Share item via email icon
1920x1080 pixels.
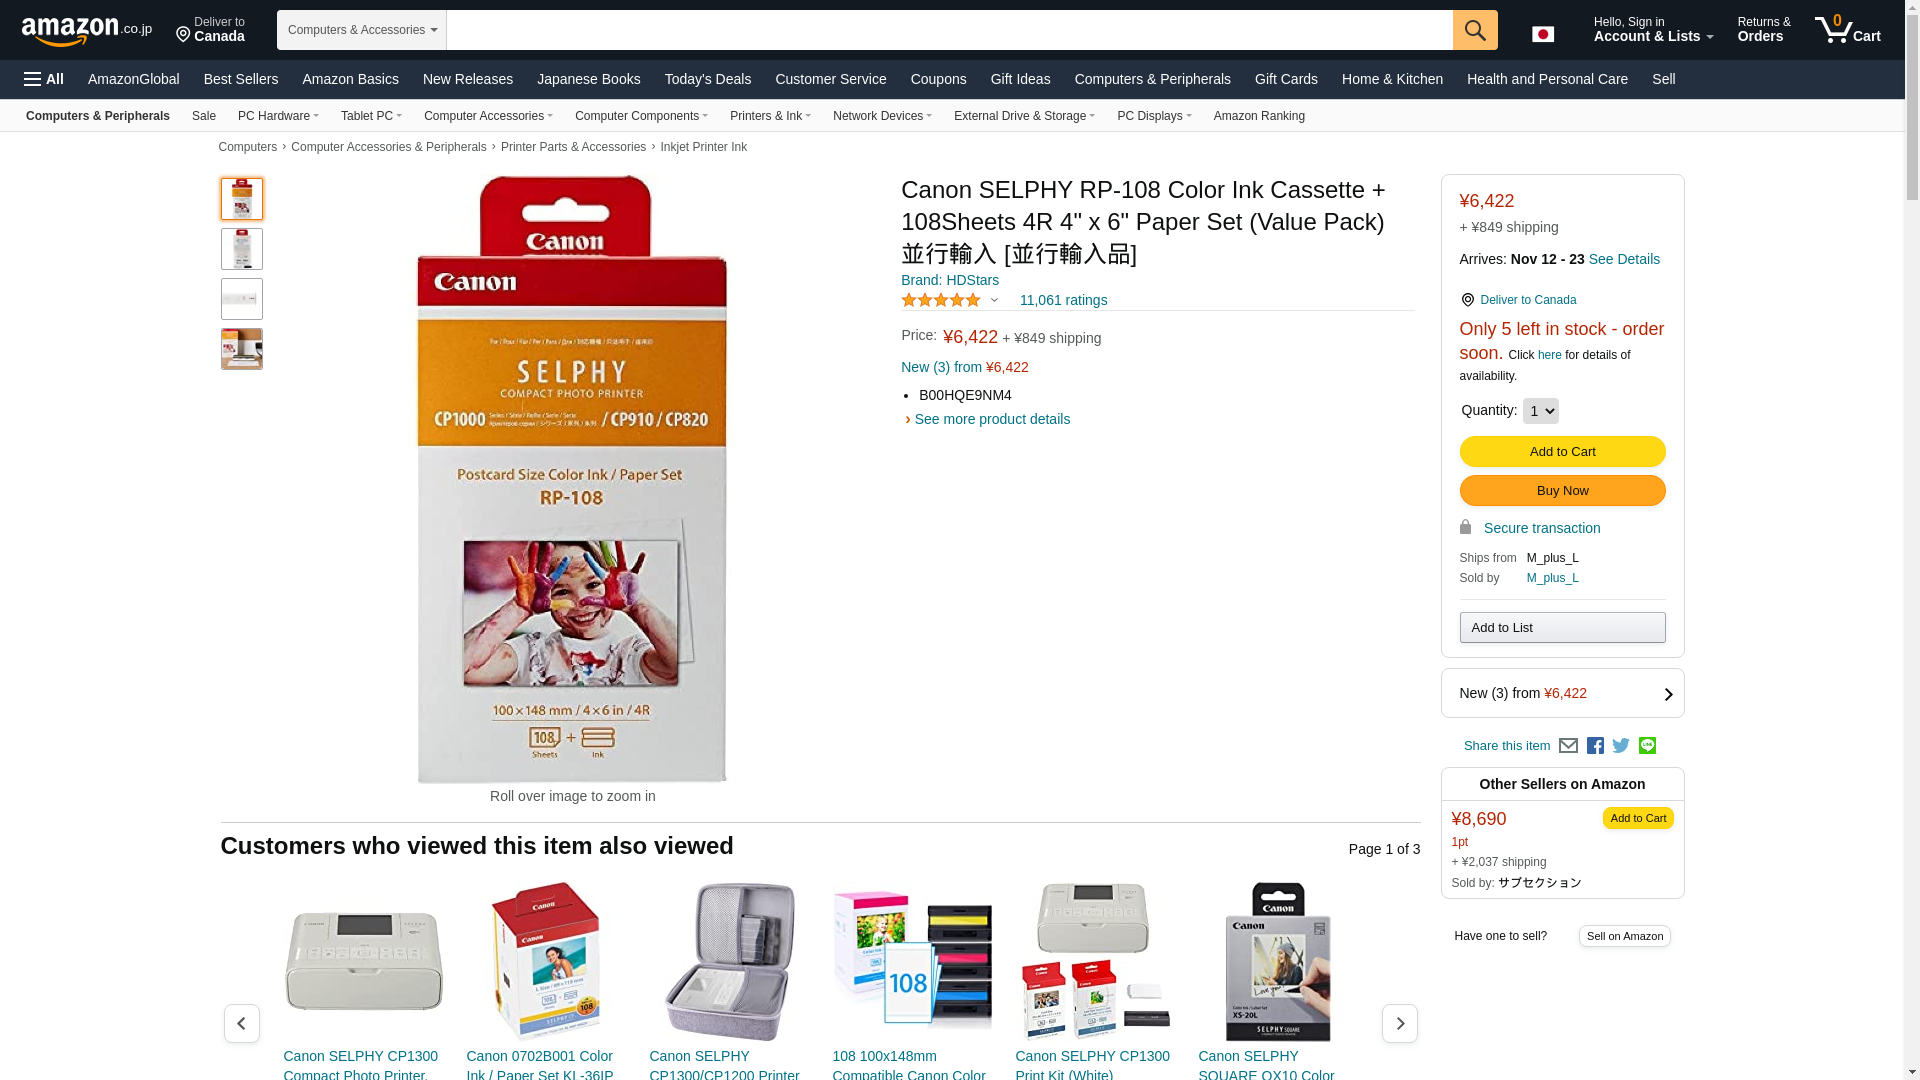click(1568, 746)
